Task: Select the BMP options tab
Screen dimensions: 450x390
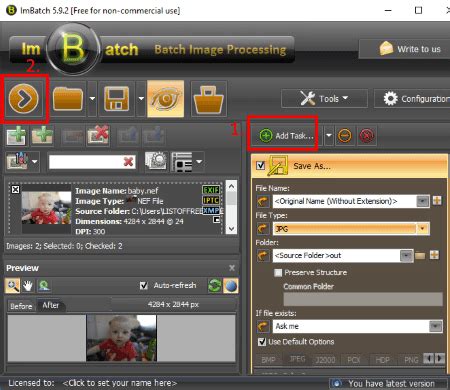Action: [x=268, y=360]
